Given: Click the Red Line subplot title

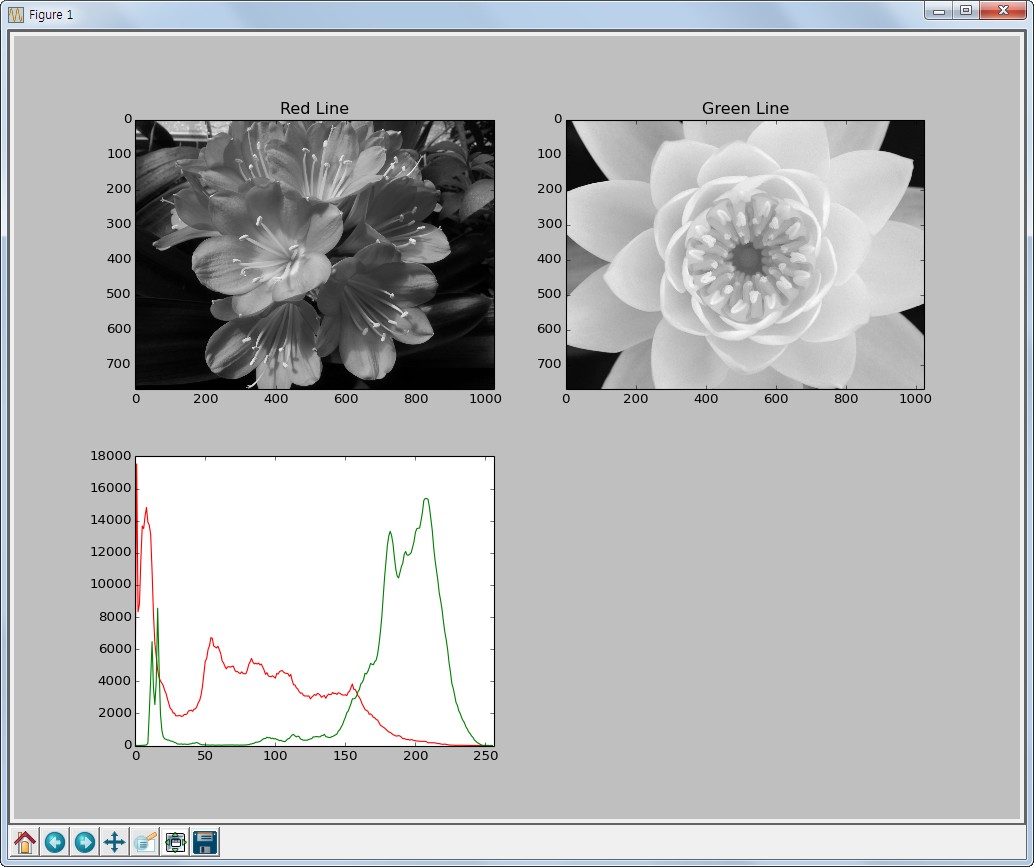Looking at the screenshot, I should [x=314, y=108].
